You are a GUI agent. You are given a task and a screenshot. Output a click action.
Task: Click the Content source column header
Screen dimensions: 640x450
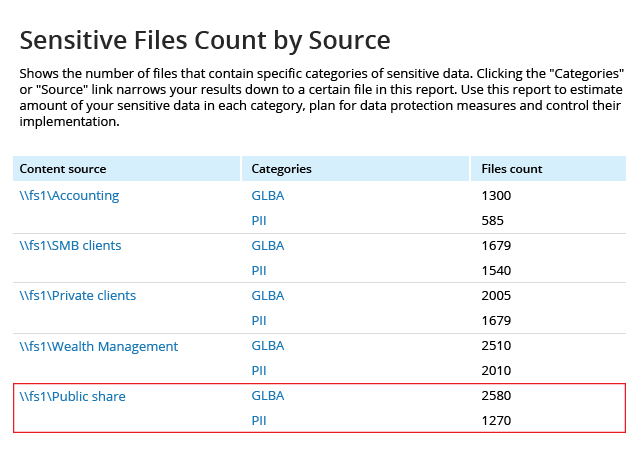[63, 169]
